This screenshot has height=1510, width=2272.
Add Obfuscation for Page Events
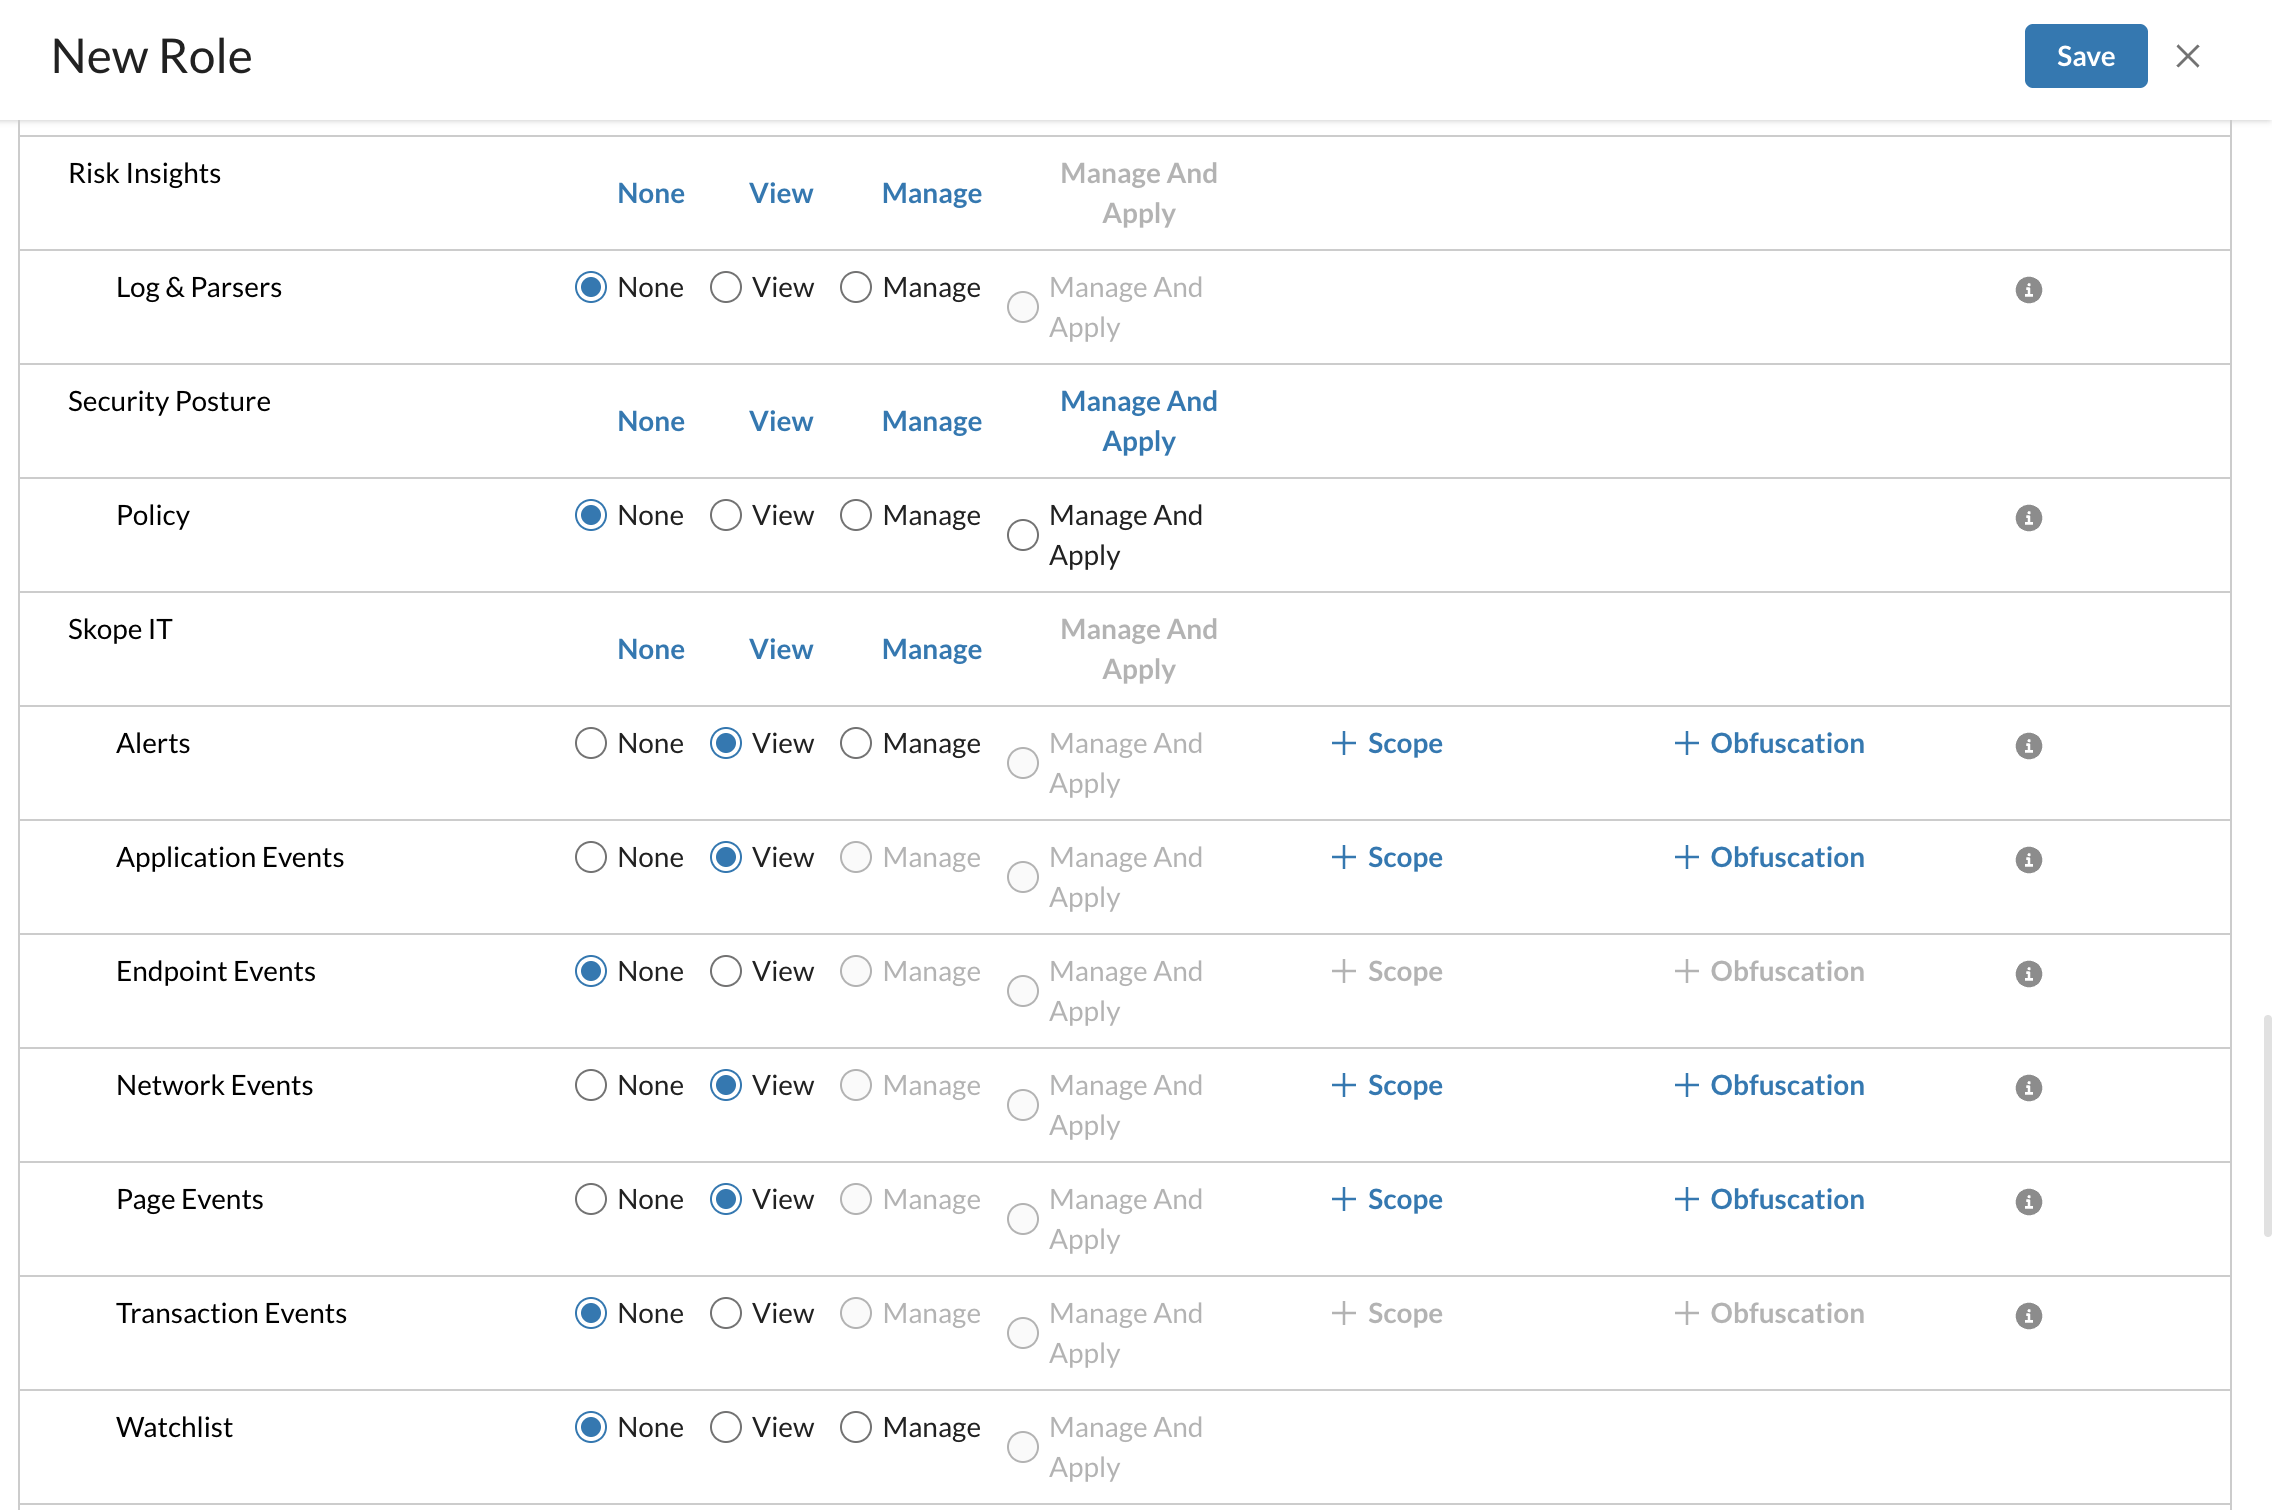pos(1769,1199)
